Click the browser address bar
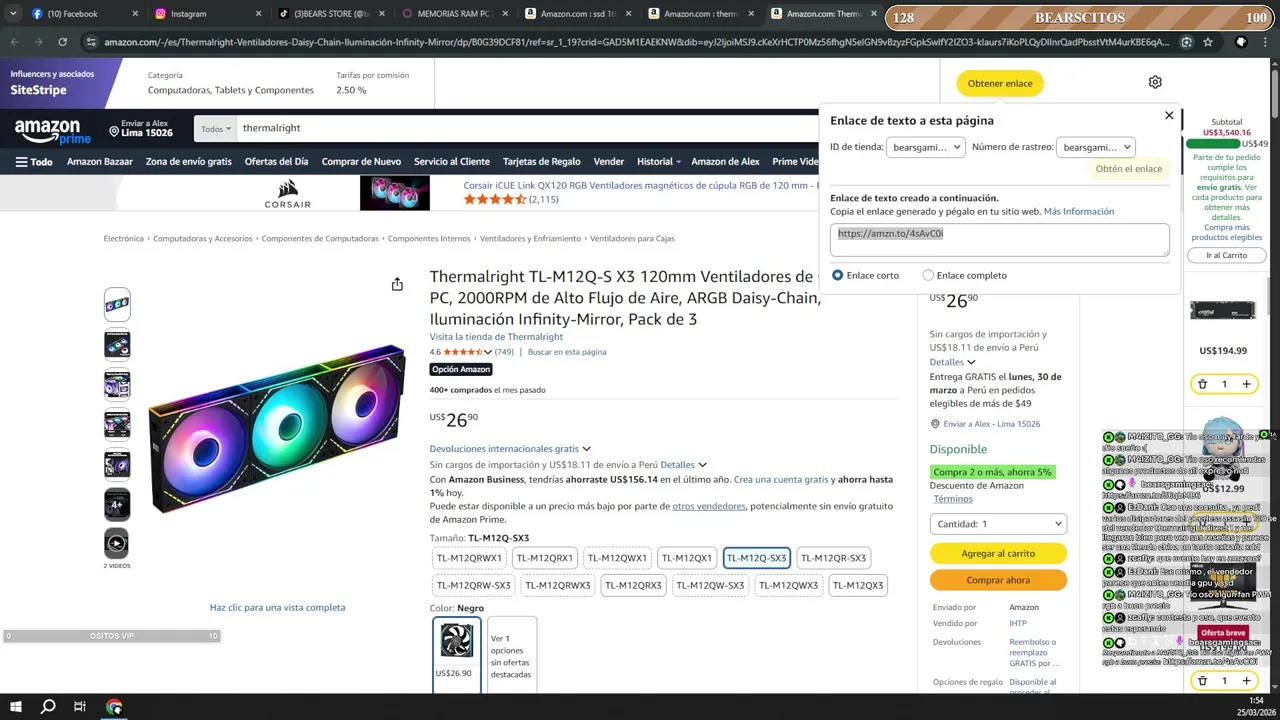Viewport: 1280px width, 720px height. [x=635, y=42]
